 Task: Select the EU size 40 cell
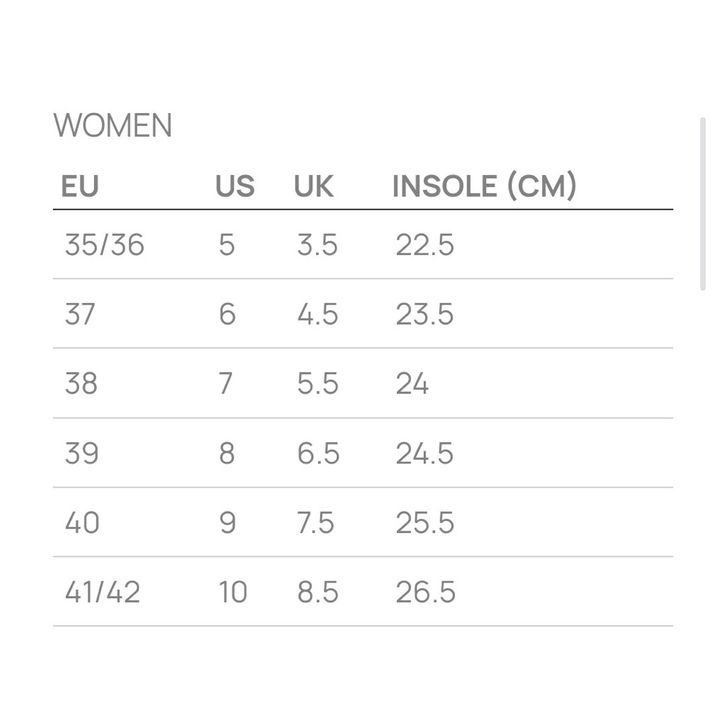click(x=82, y=522)
